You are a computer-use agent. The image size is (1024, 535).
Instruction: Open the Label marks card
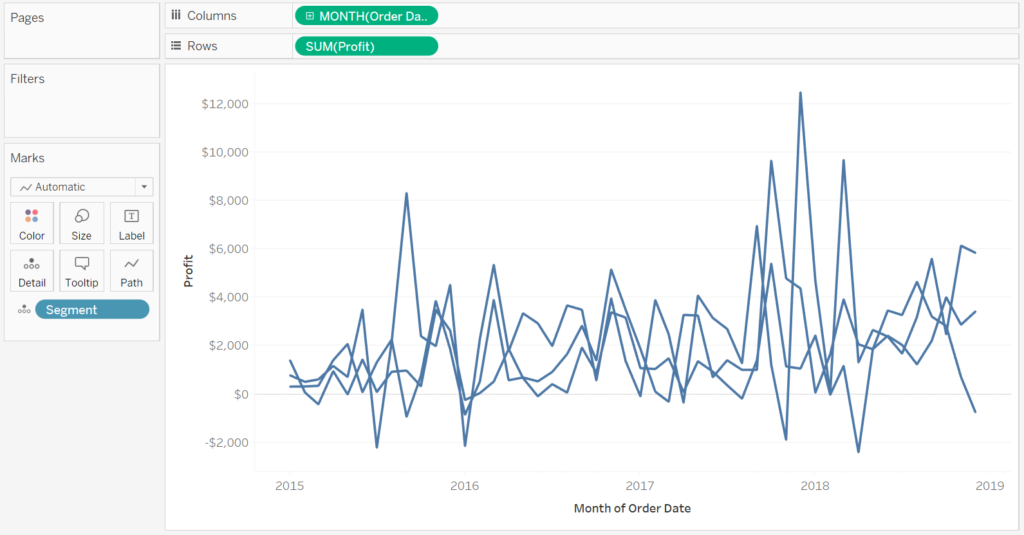click(131, 223)
